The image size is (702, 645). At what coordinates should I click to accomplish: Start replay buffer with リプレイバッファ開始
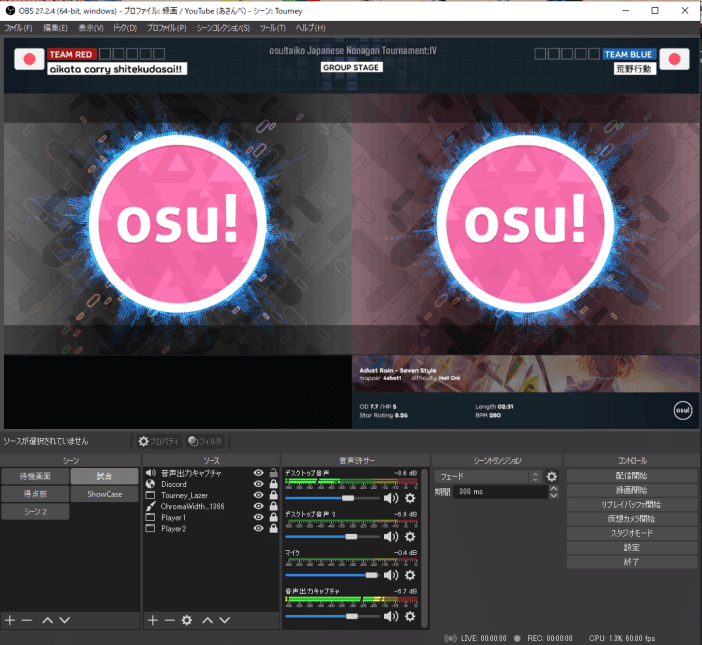click(631, 504)
